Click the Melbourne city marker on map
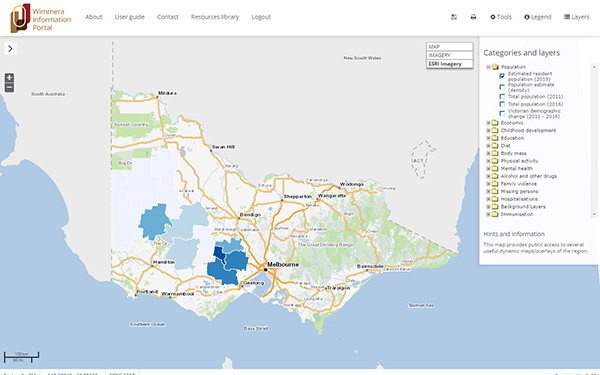Viewport: 600px width, 375px height. (x=265, y=269)
